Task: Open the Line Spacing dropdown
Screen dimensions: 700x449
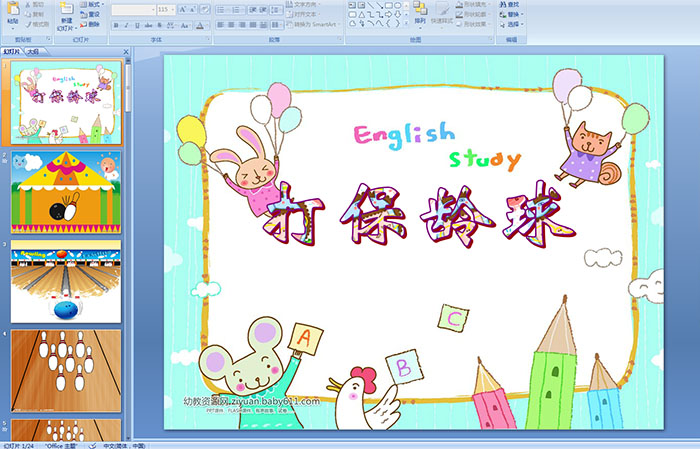Action: 276,10
